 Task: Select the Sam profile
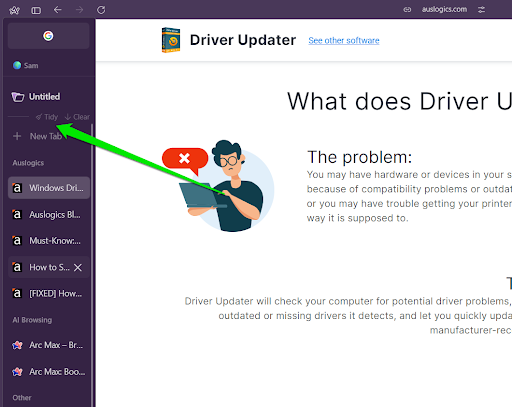tap(26, 65)
